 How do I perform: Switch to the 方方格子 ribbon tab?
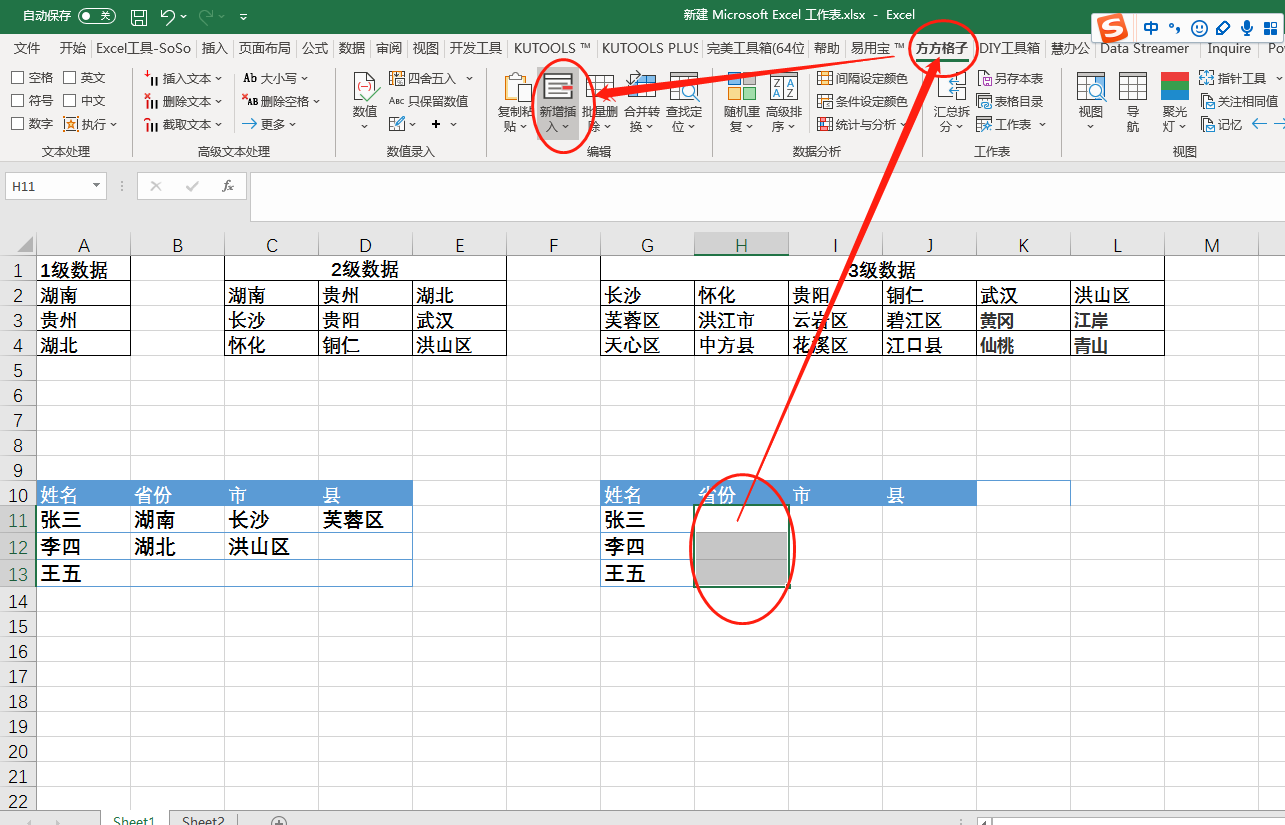(942, 48)
